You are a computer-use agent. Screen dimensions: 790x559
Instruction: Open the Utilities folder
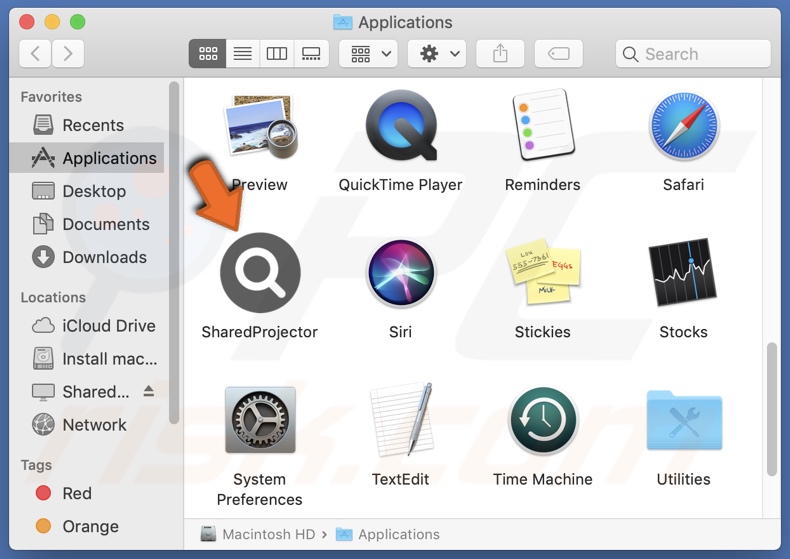pyautogui.click(x=684, y=420)
